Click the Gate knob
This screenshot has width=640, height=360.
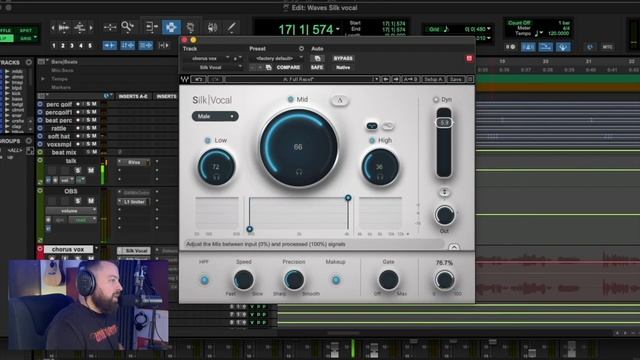[x=388, y=280]
